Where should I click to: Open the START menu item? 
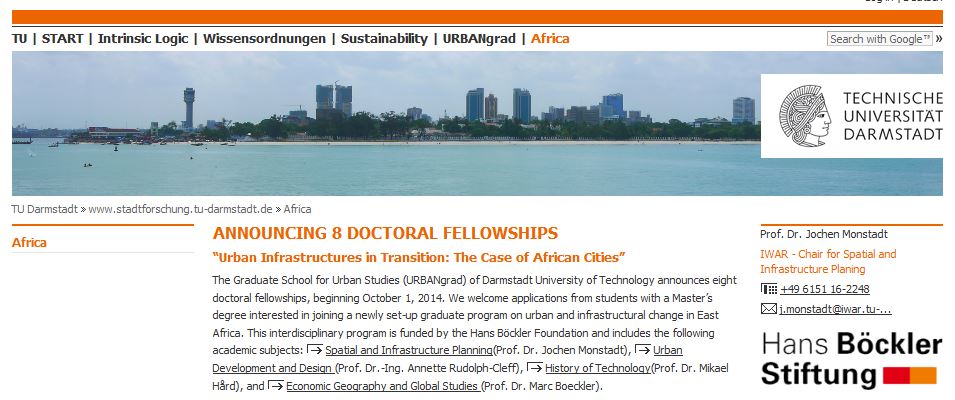pos(62,39)
